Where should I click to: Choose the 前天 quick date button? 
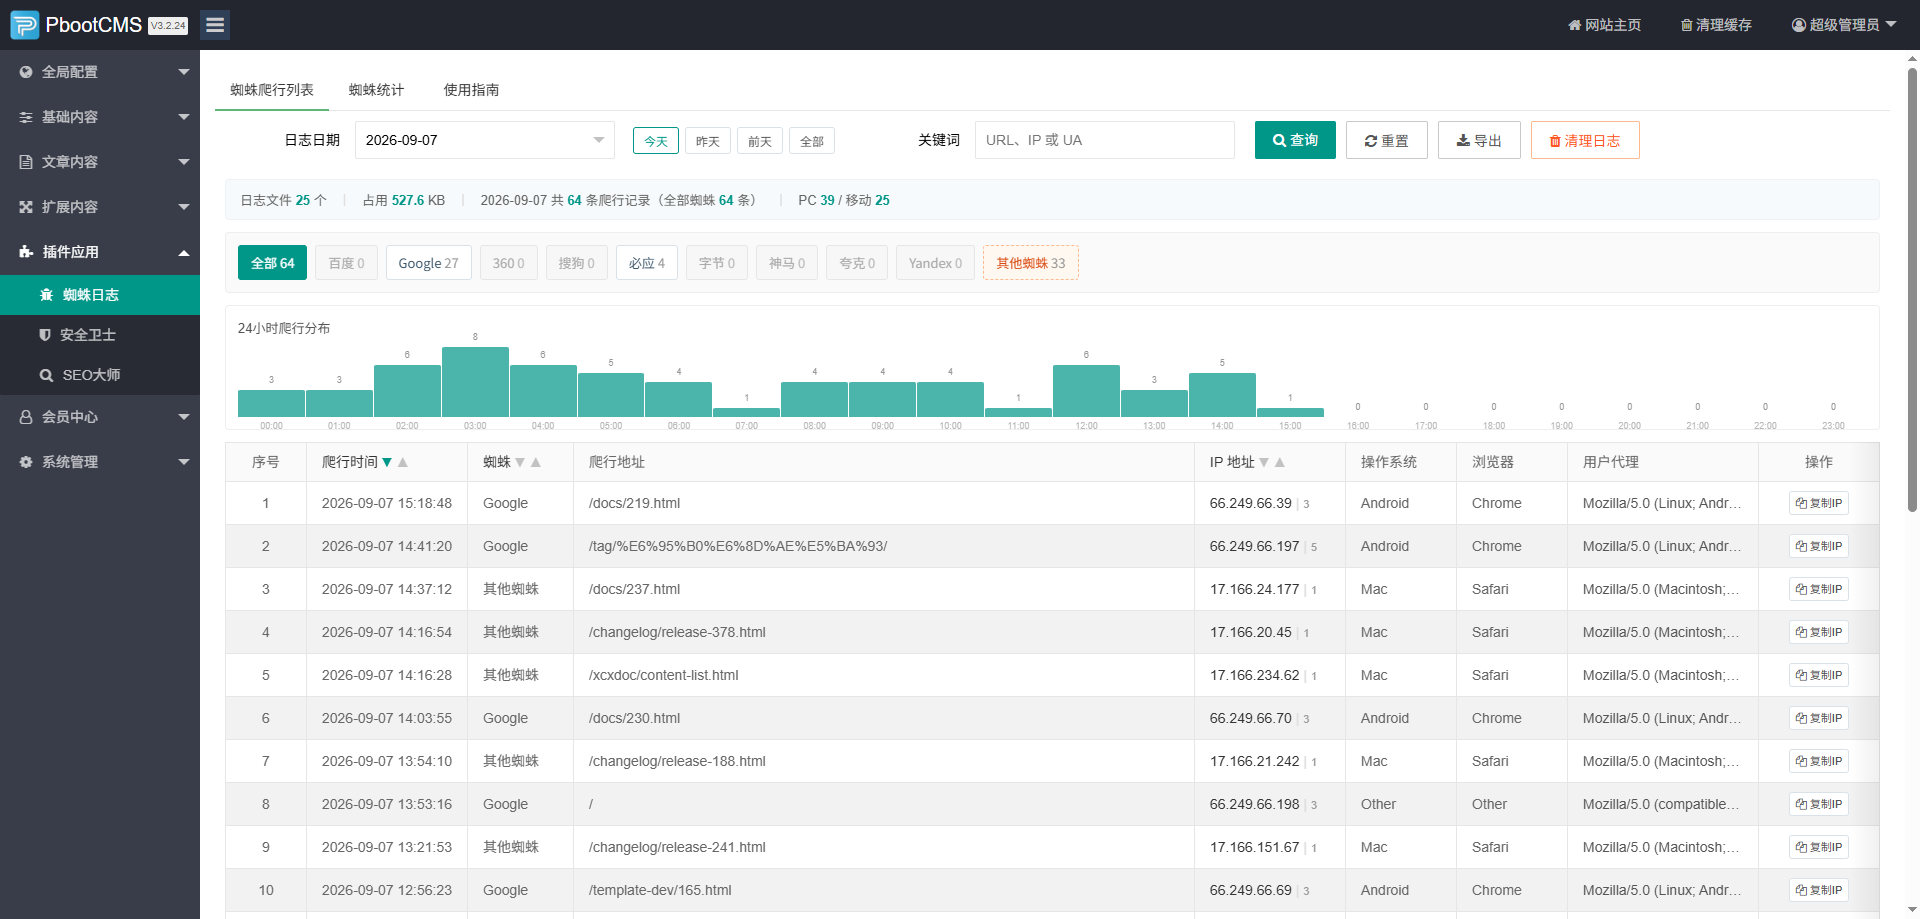point(760,141)
